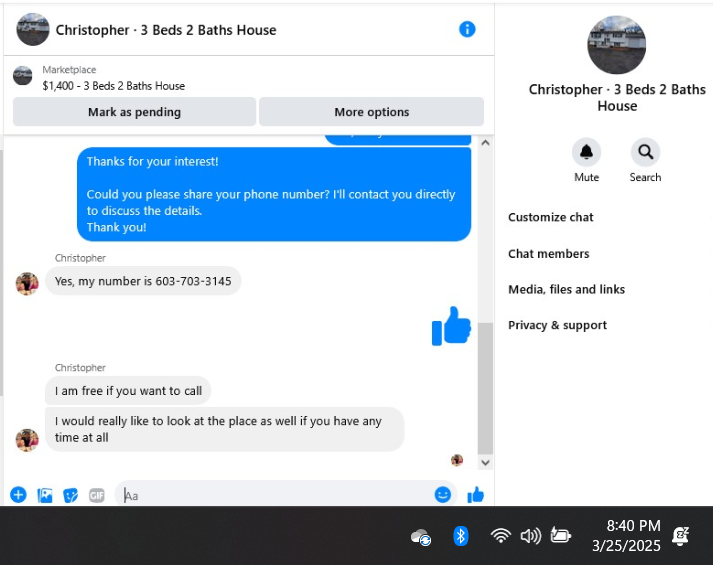
Task: Click the message about looking at the place
Action: click(225, 430)
